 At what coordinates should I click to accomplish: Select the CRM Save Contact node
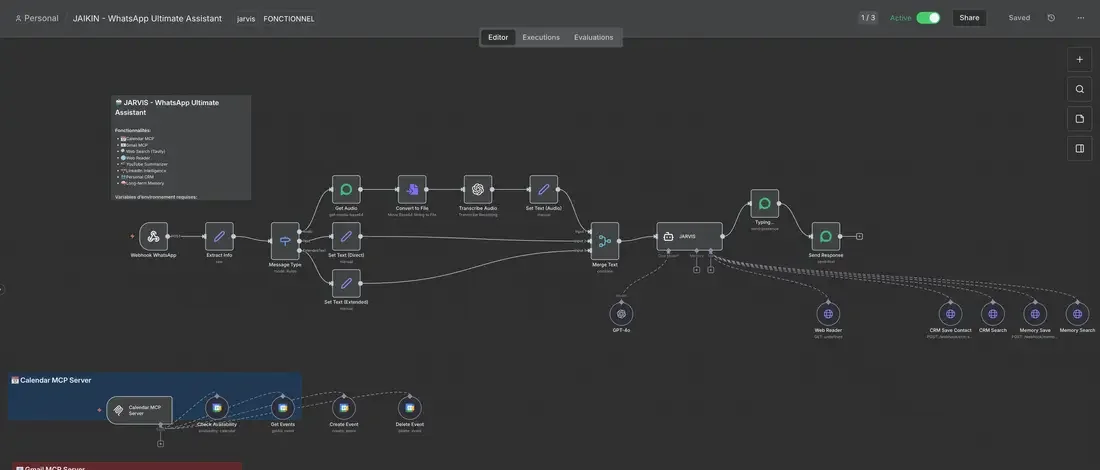[x=950, y=314]
